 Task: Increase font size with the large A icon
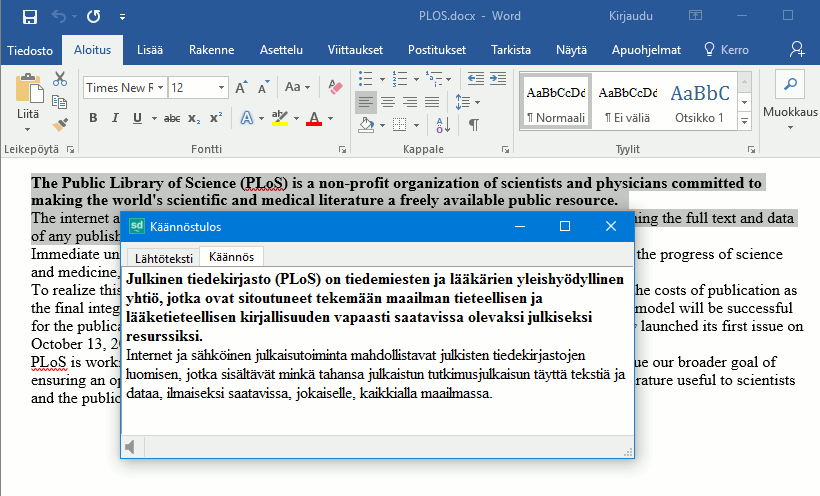click(x=241, y=87)
